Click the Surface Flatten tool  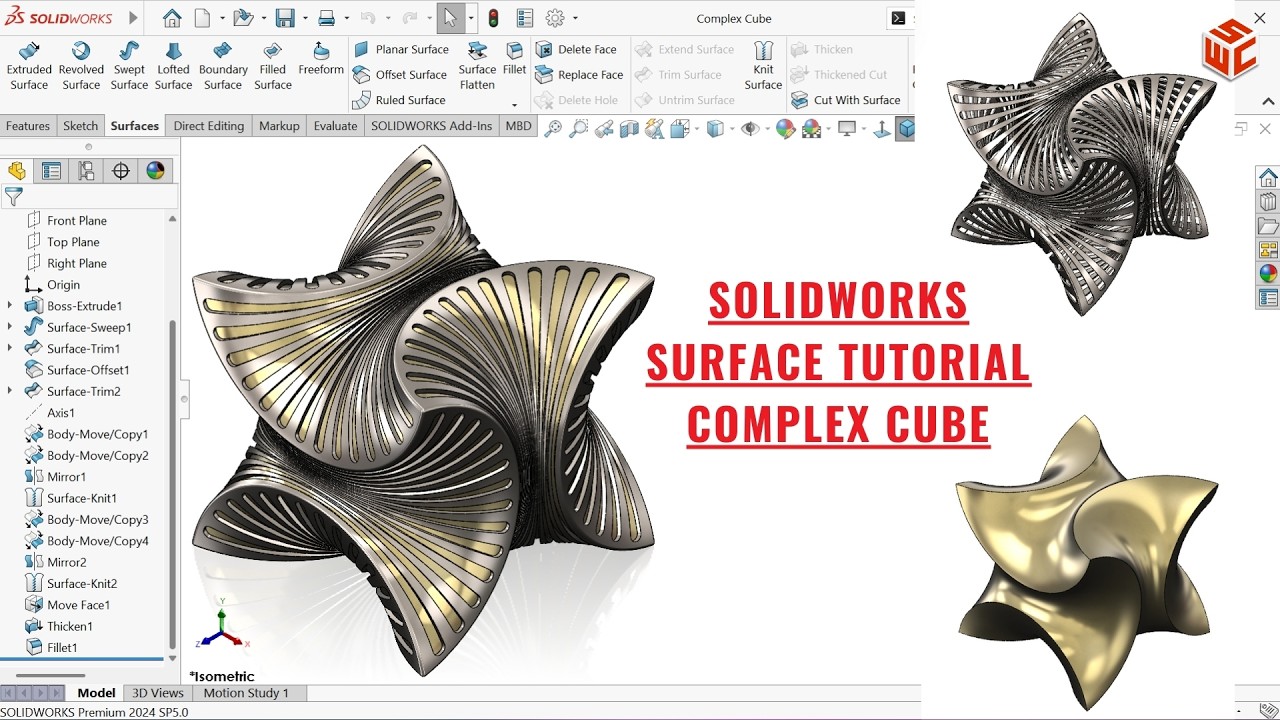(477, 66)
